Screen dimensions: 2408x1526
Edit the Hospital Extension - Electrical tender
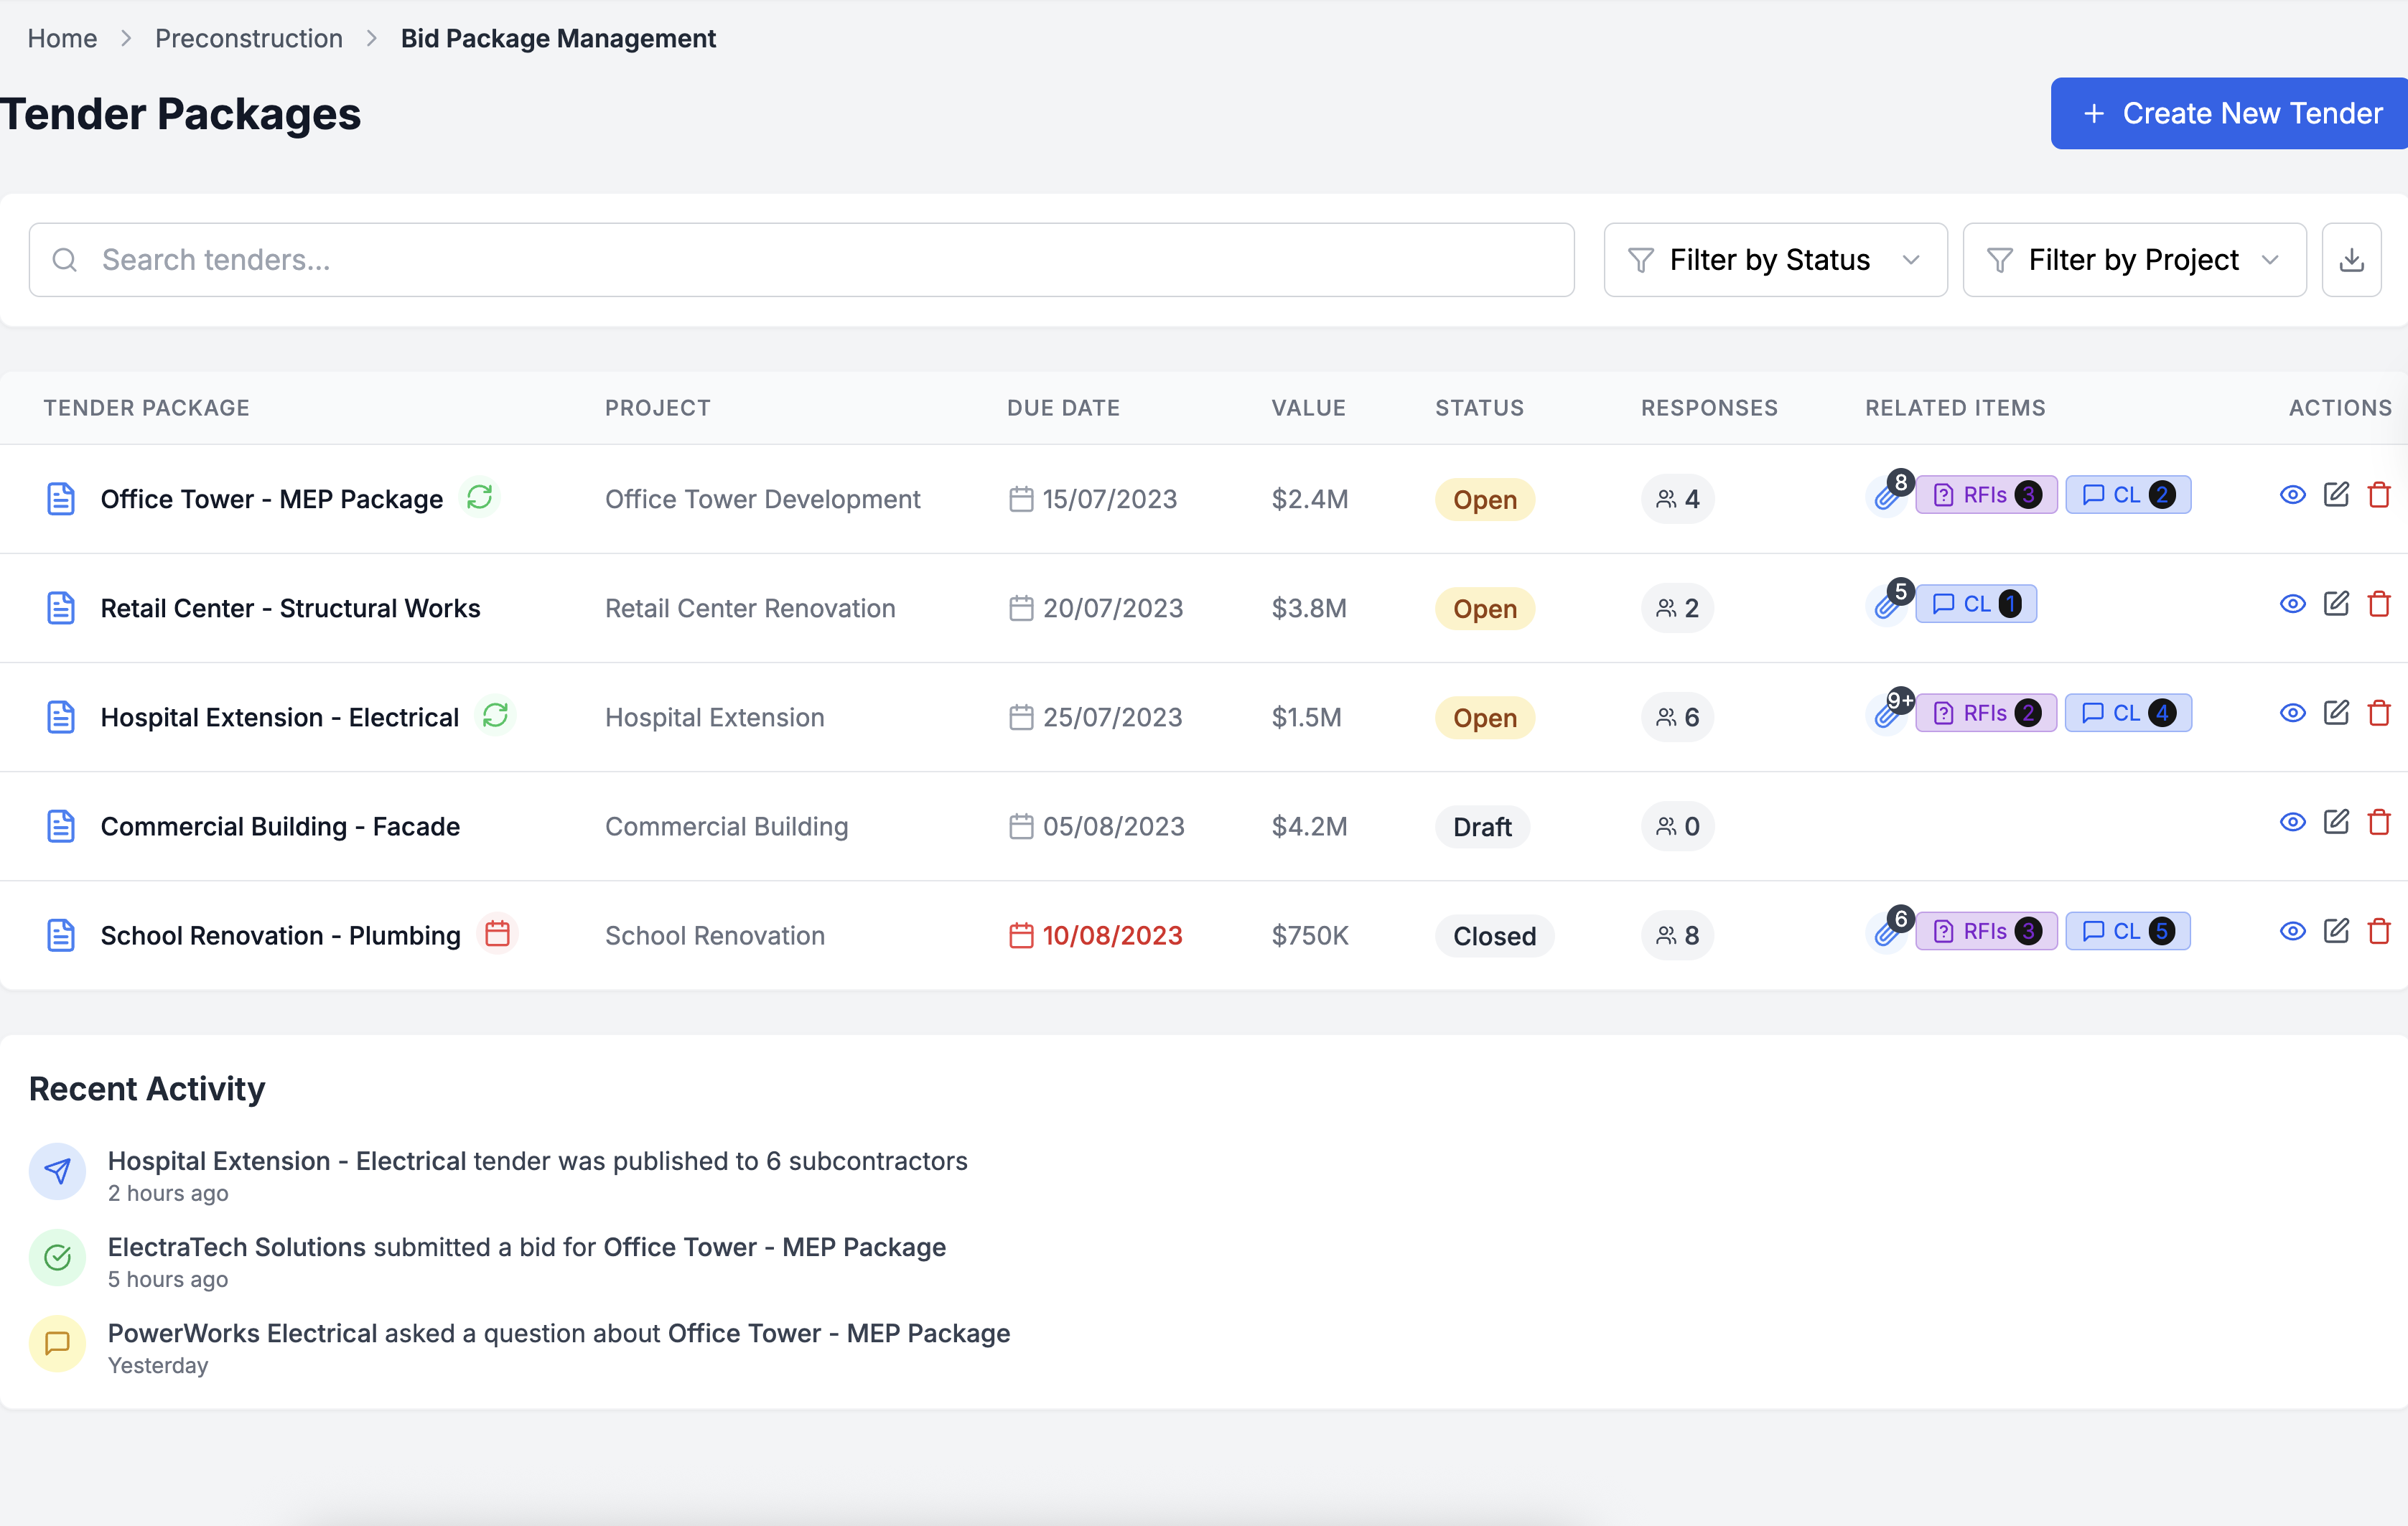2336,712
